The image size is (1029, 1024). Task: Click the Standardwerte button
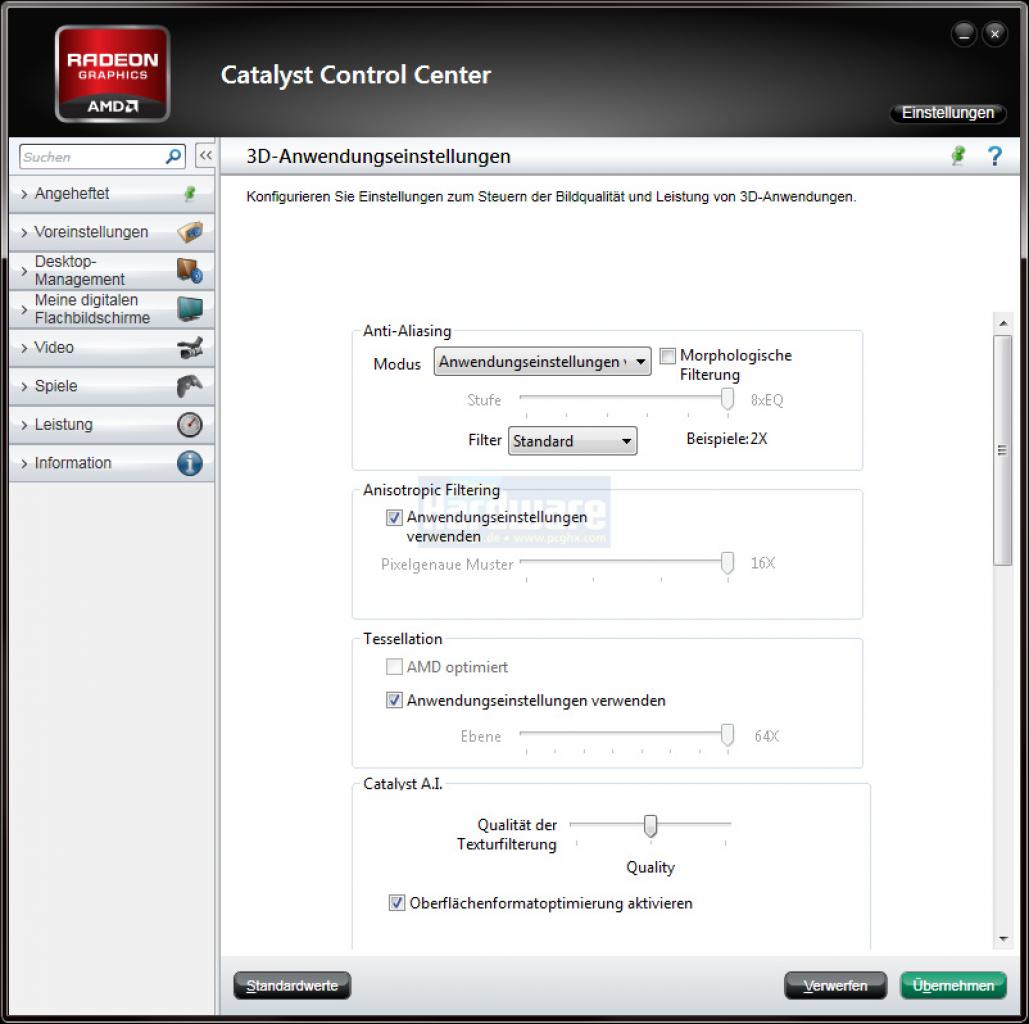(x=292, y=985)
